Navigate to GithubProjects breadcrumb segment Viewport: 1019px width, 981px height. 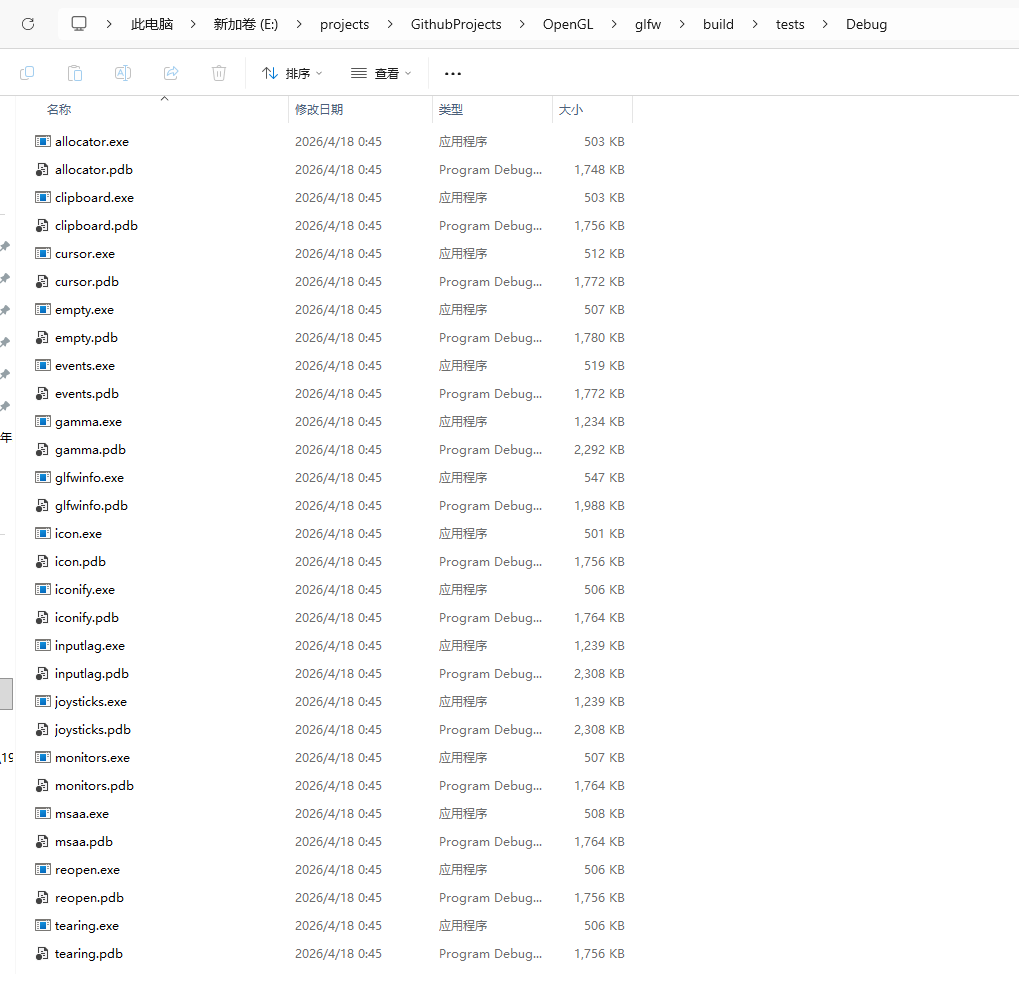coord(456,24)
